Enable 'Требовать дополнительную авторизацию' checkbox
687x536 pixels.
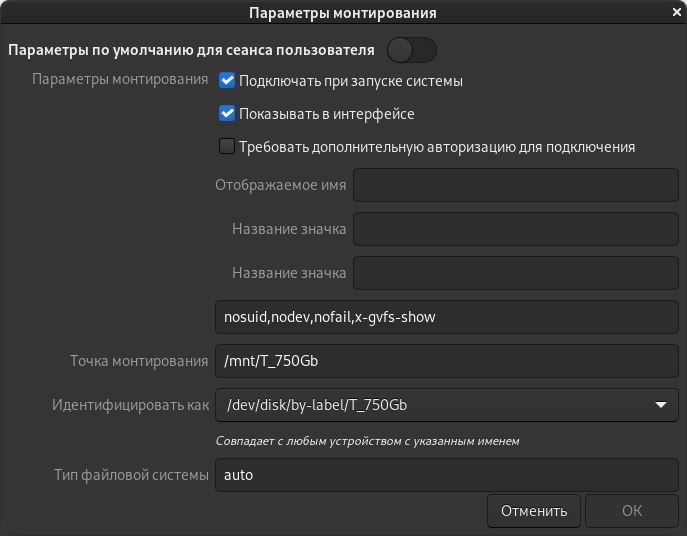click(227, 147)
